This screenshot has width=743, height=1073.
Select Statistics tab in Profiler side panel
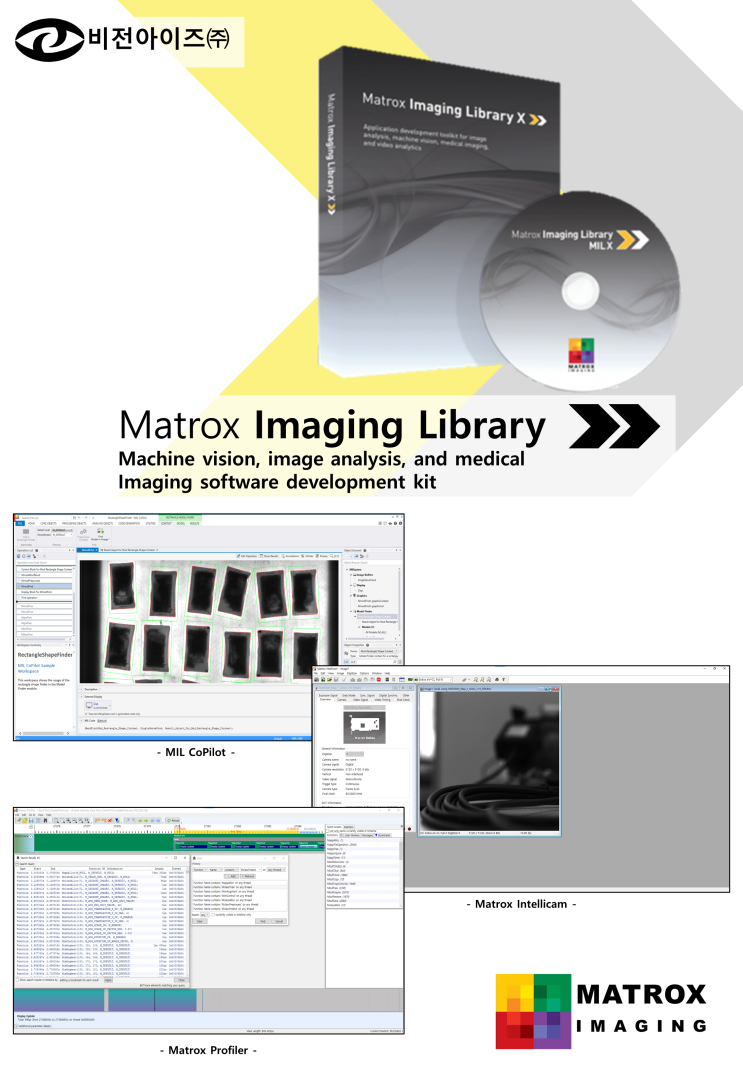349,827
